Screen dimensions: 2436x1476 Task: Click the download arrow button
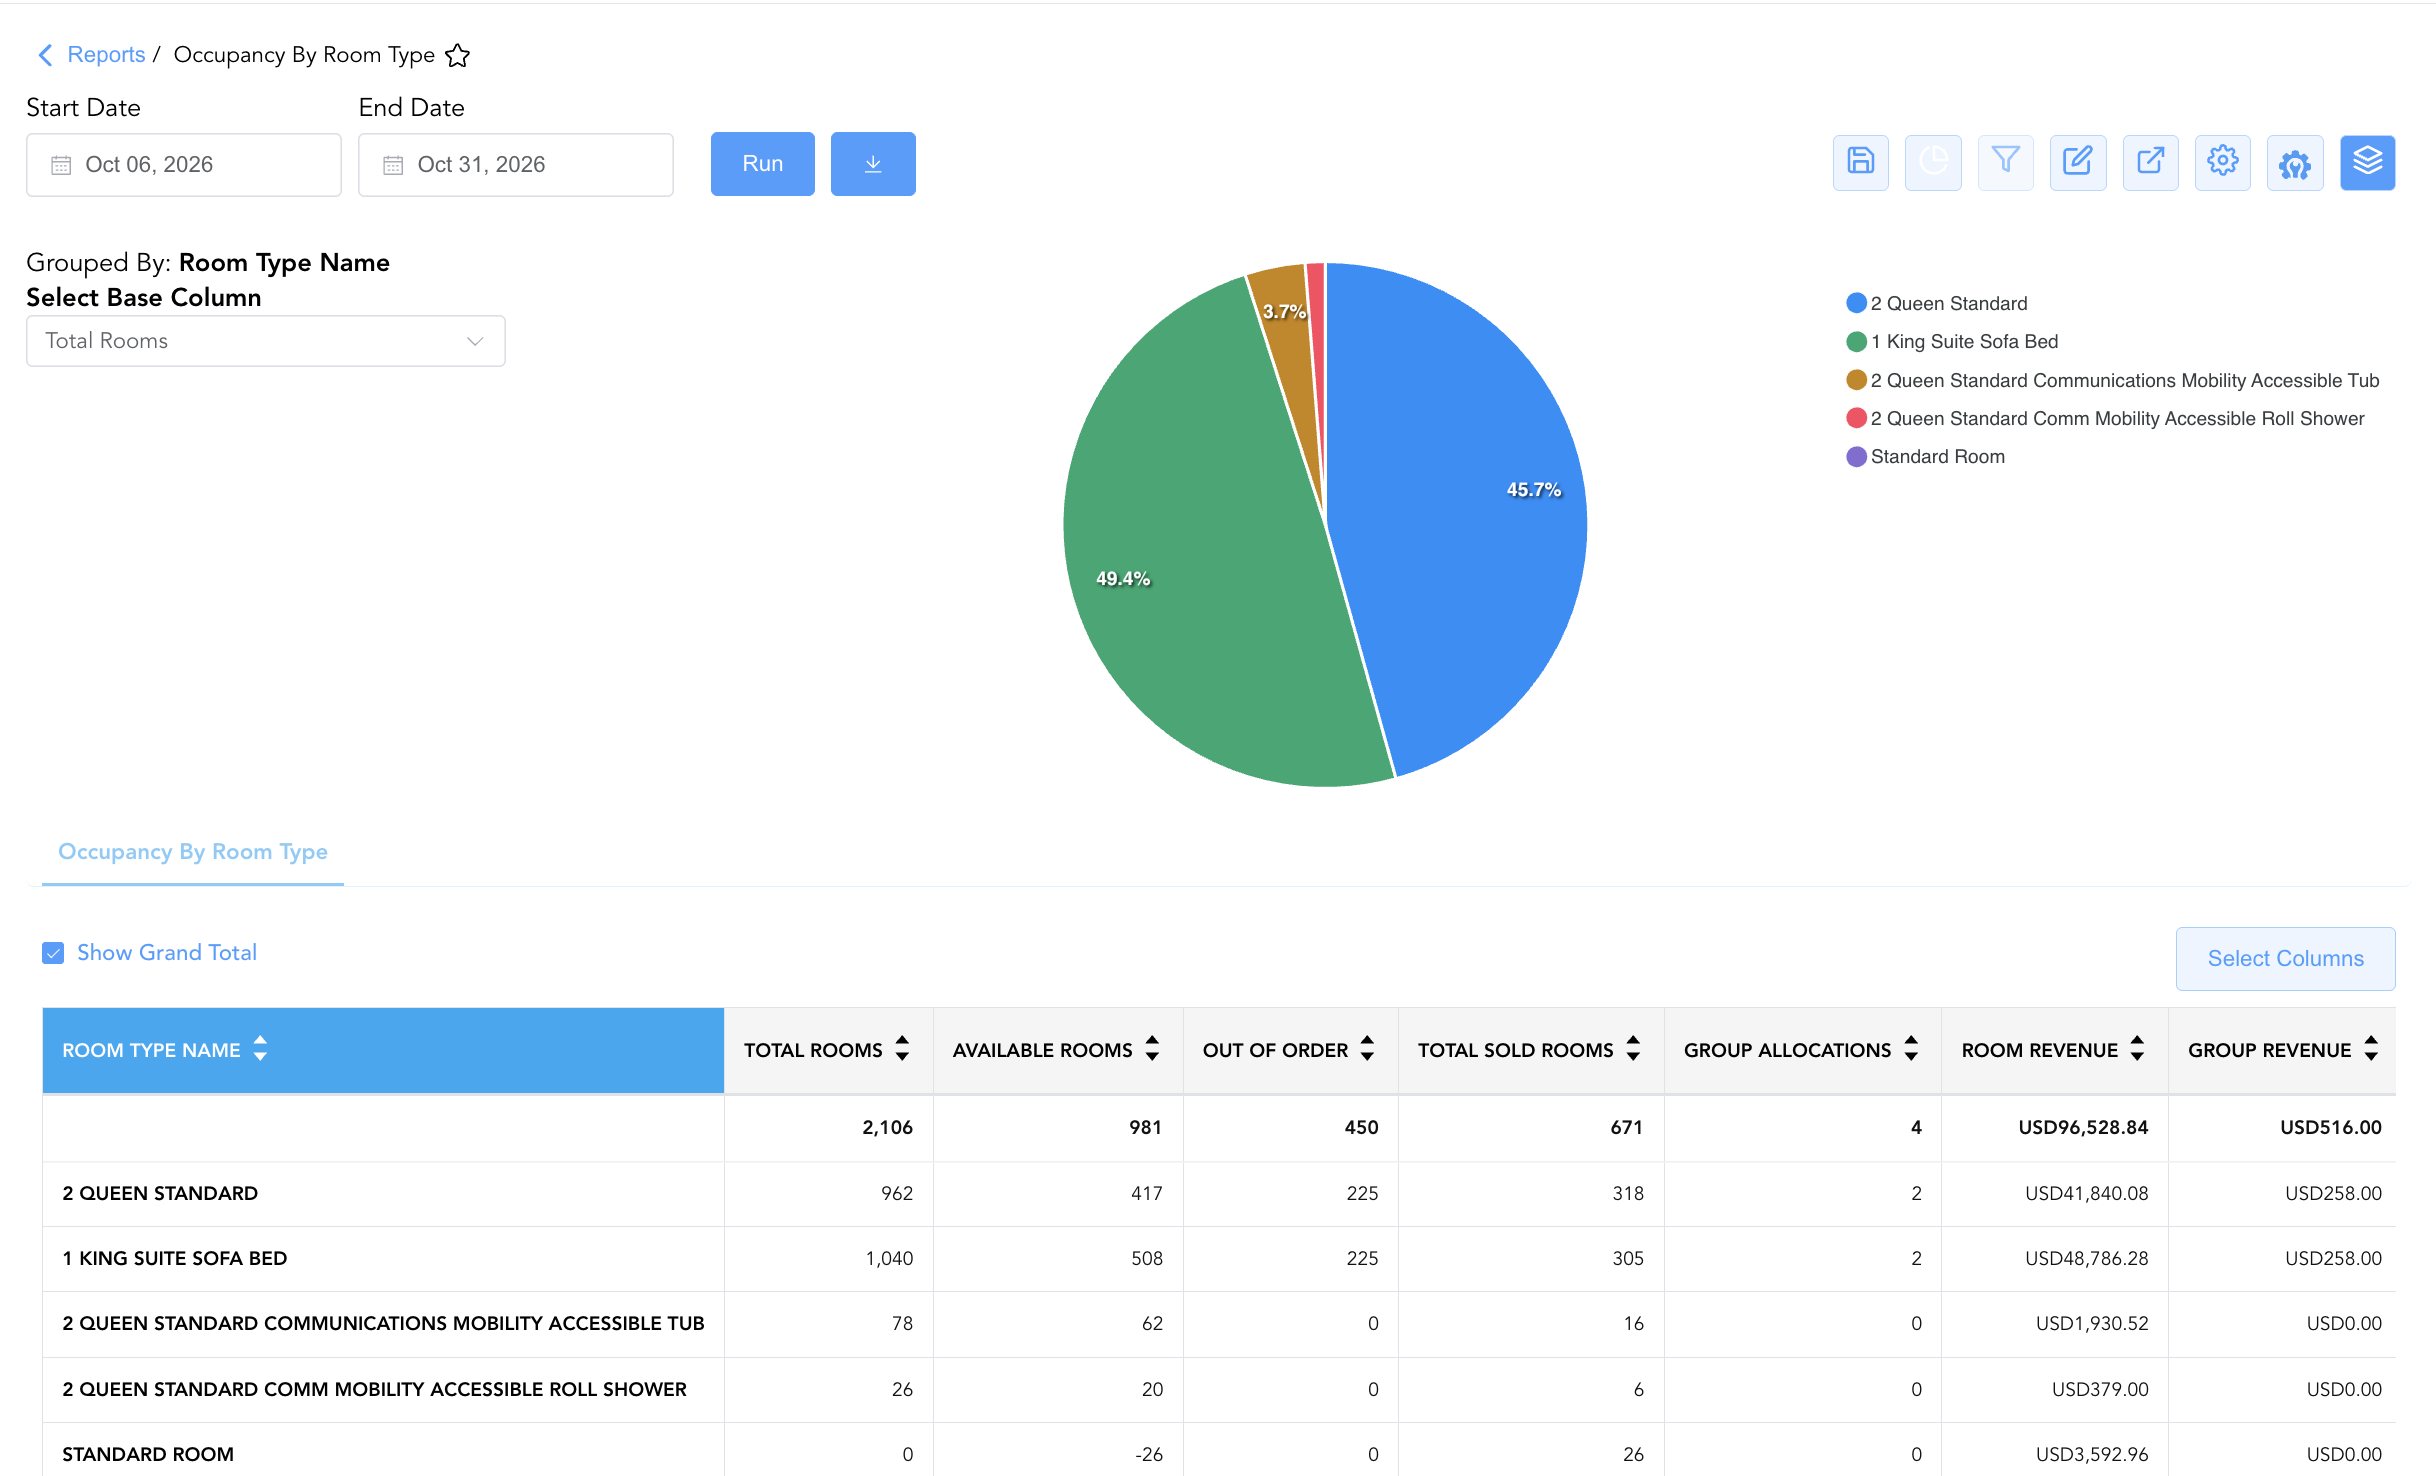pyautogui.click(x=873, y=164)
